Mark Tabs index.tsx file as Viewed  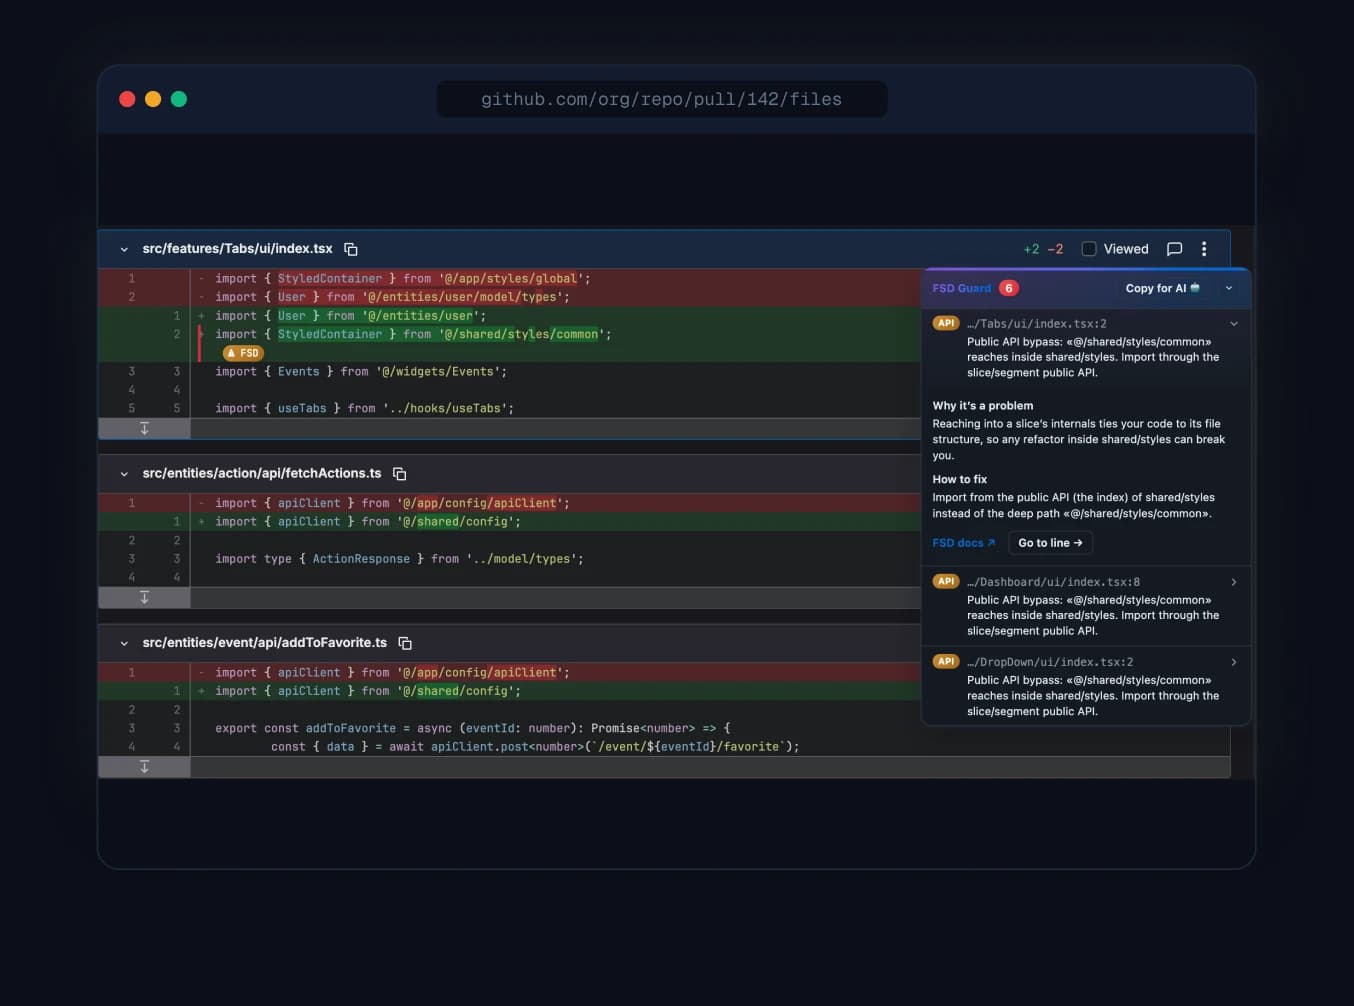pos(1089,249)
